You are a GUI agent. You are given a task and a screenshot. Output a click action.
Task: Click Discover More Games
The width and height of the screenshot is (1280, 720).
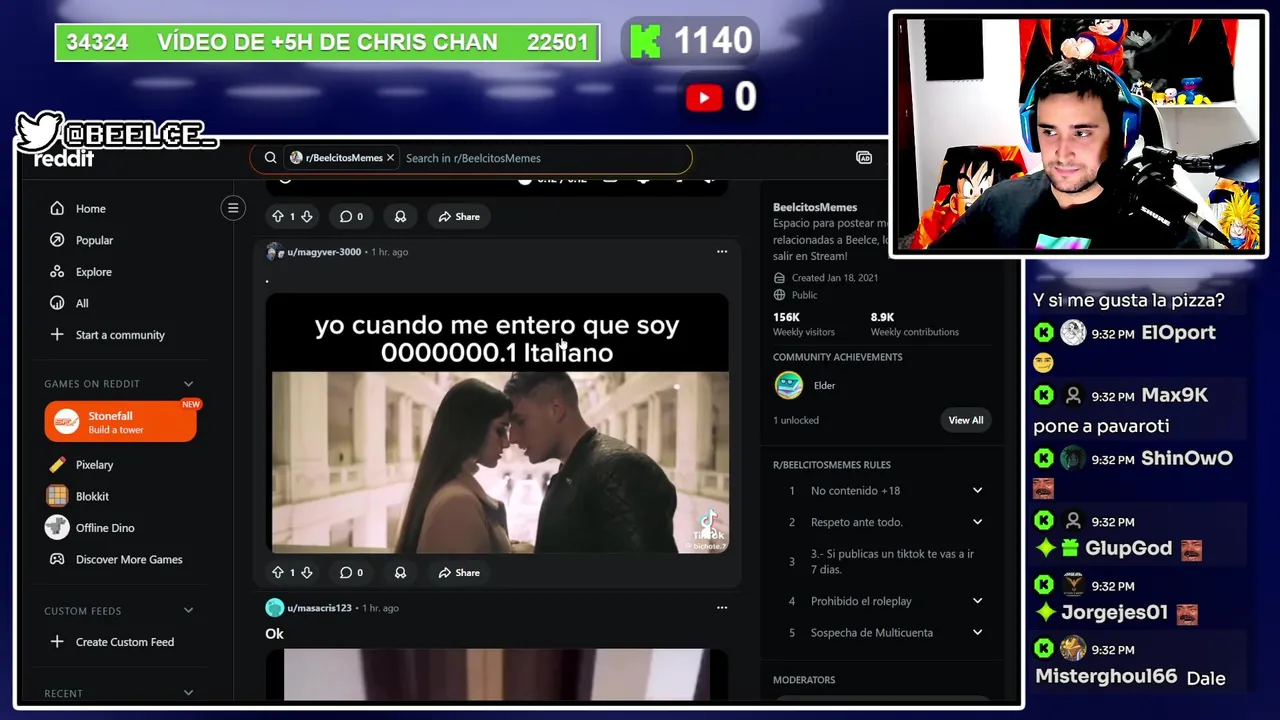point(129,560)
